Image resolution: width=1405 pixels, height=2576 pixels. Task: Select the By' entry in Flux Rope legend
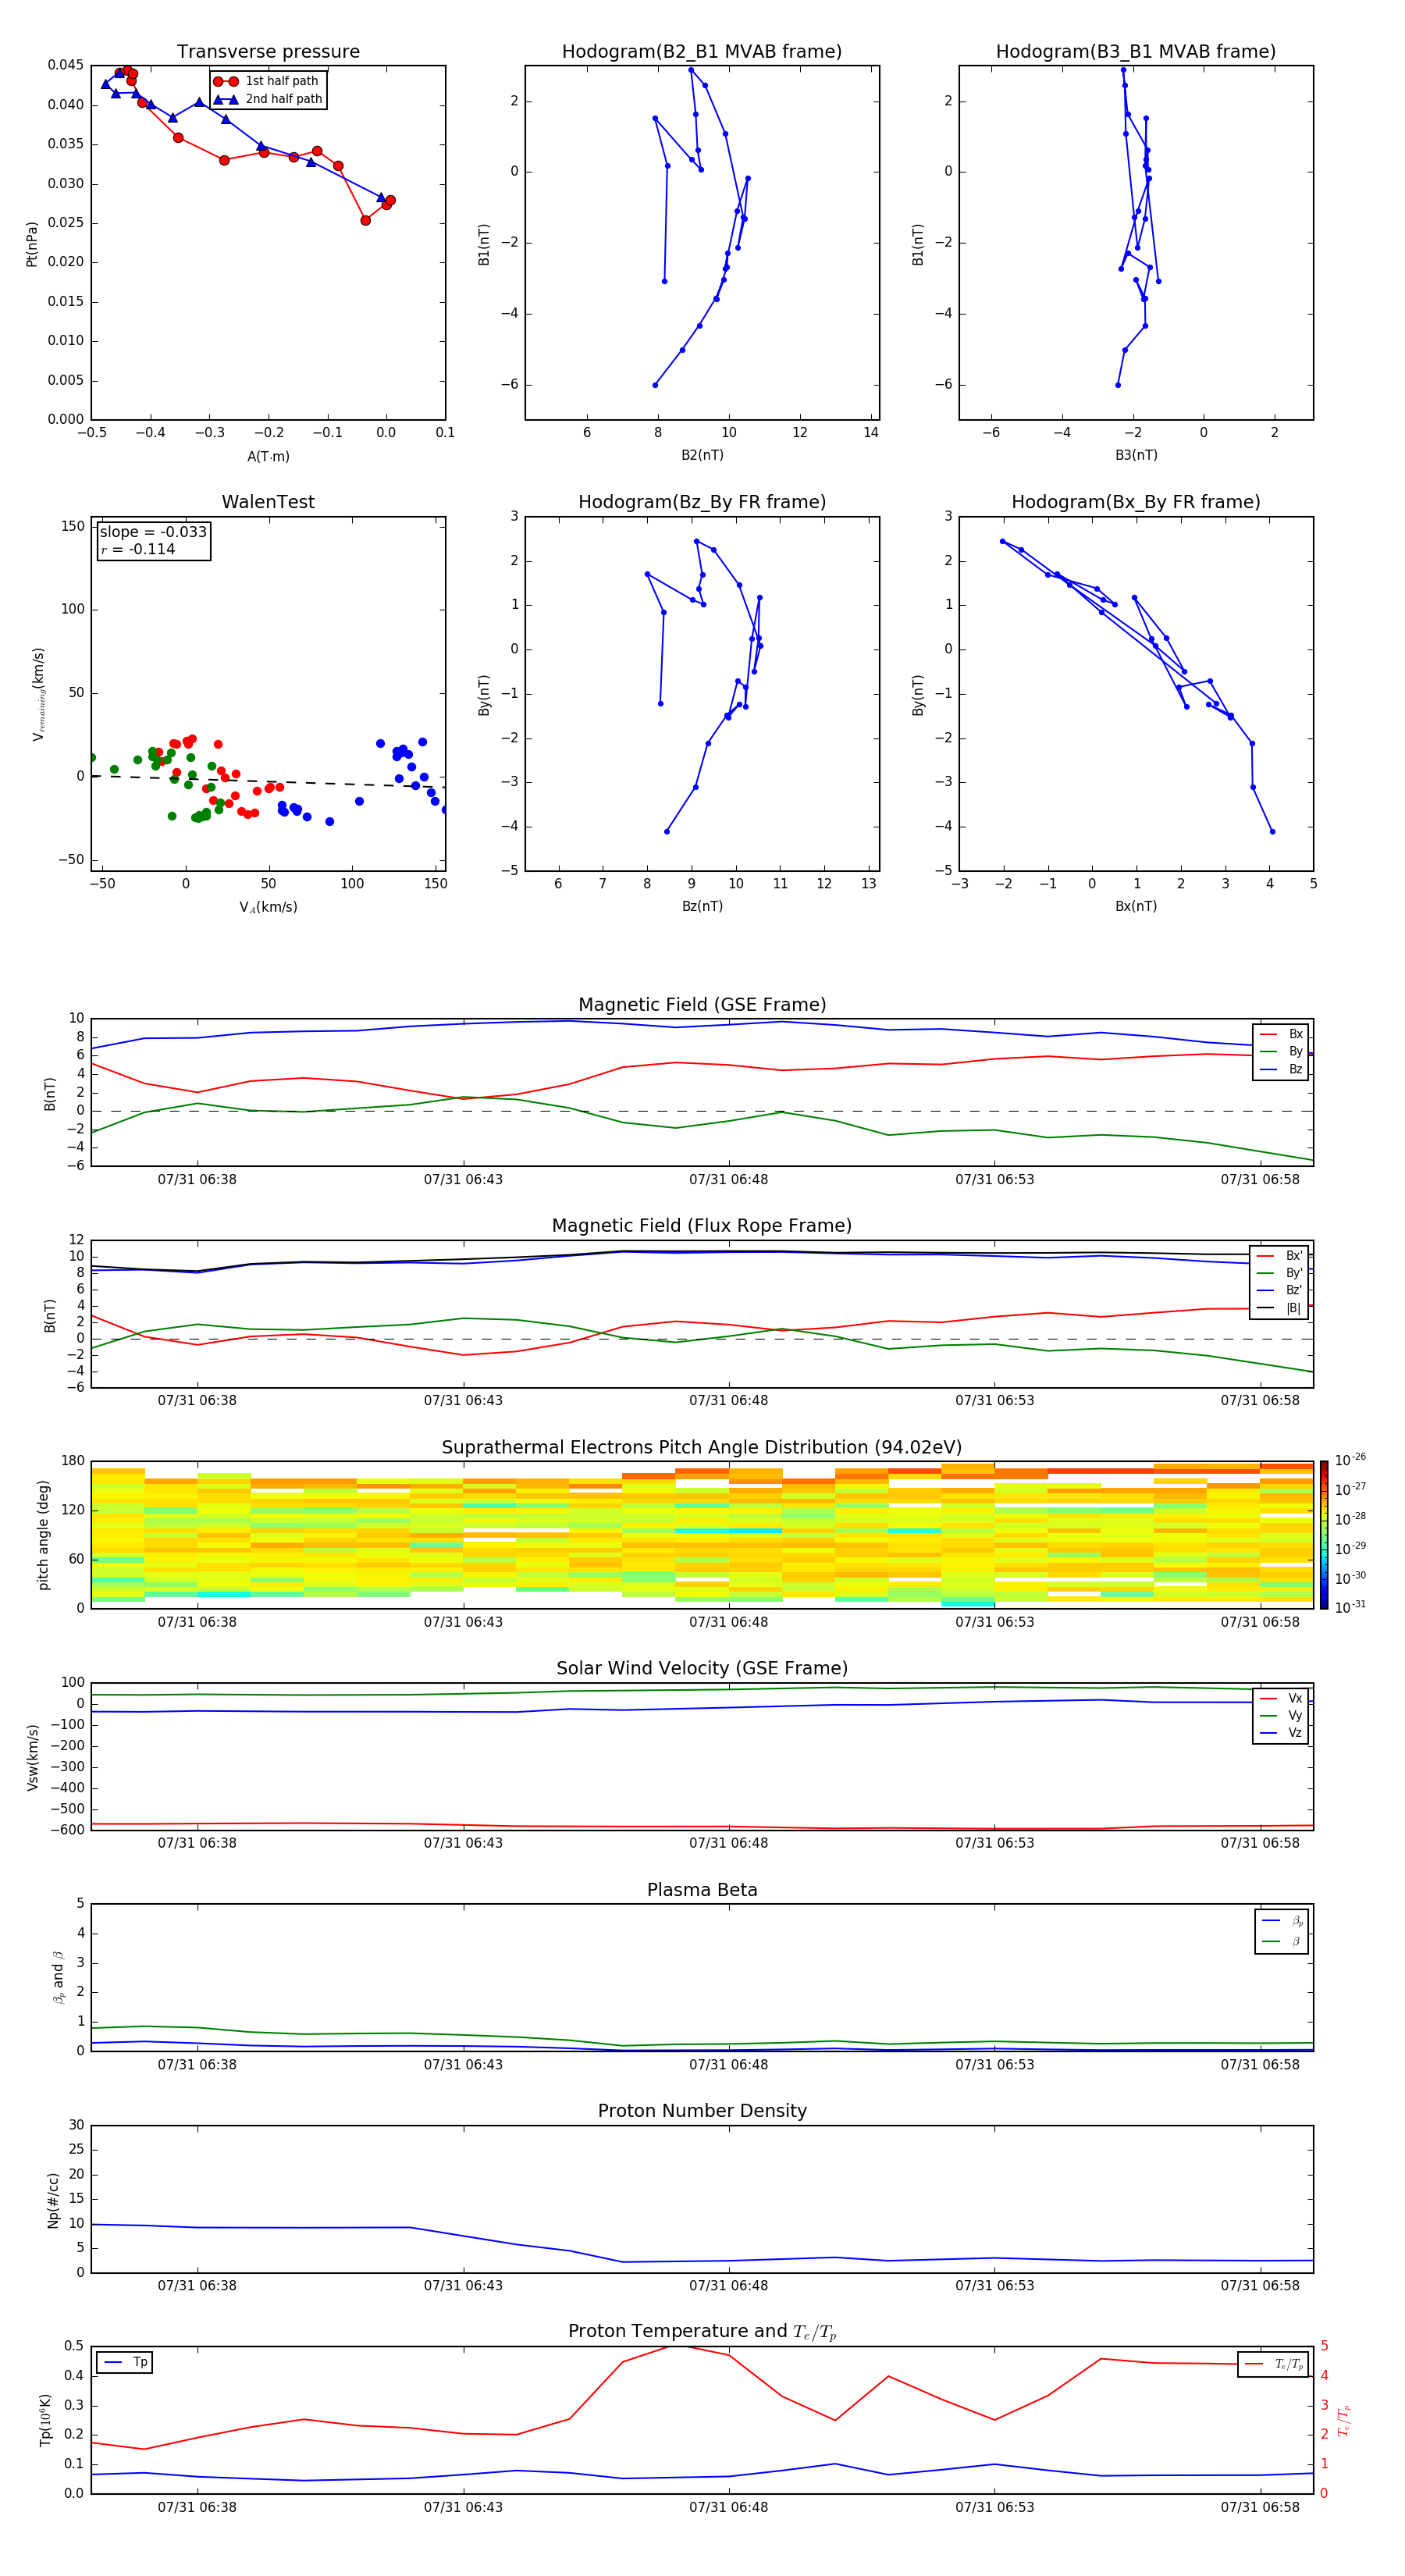click(1279, 1274)
